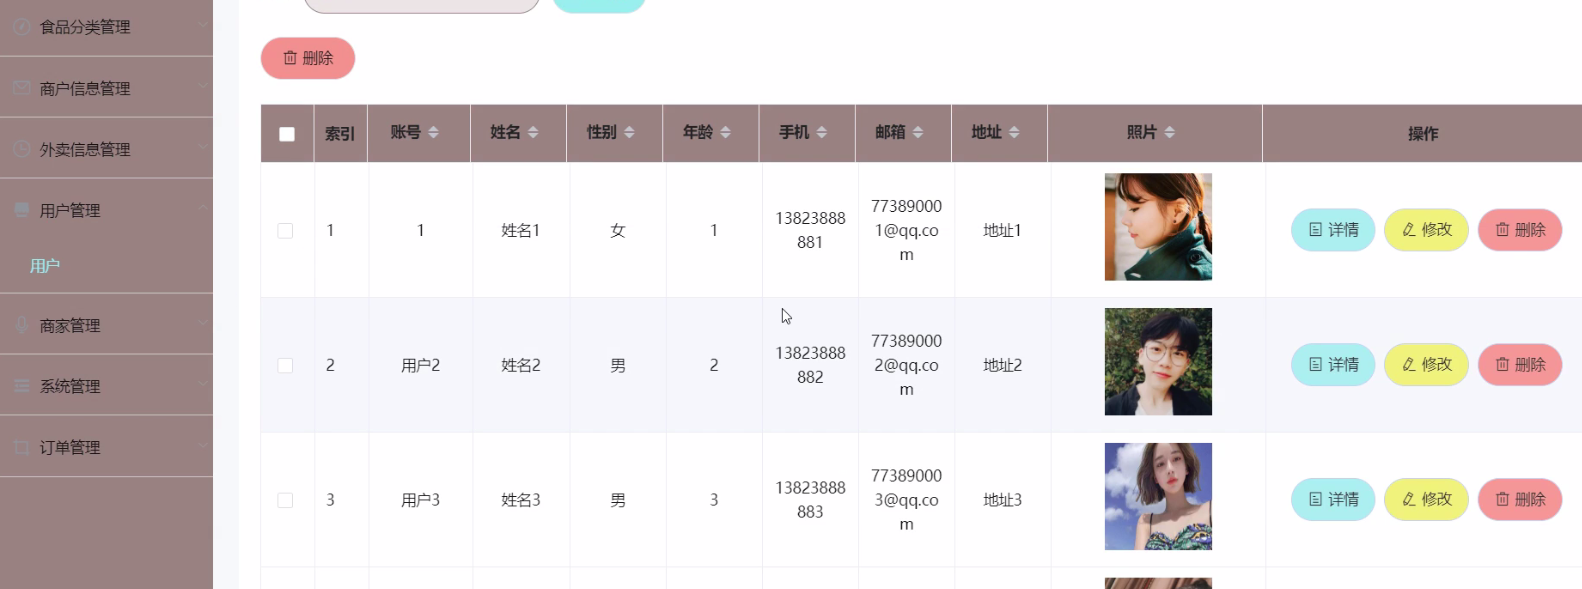Image resolution: width=1582 pixels, height=589 pixels.
Task: Click yellow 修改 button for 姓名1 row
Action: click(1426, 230)
